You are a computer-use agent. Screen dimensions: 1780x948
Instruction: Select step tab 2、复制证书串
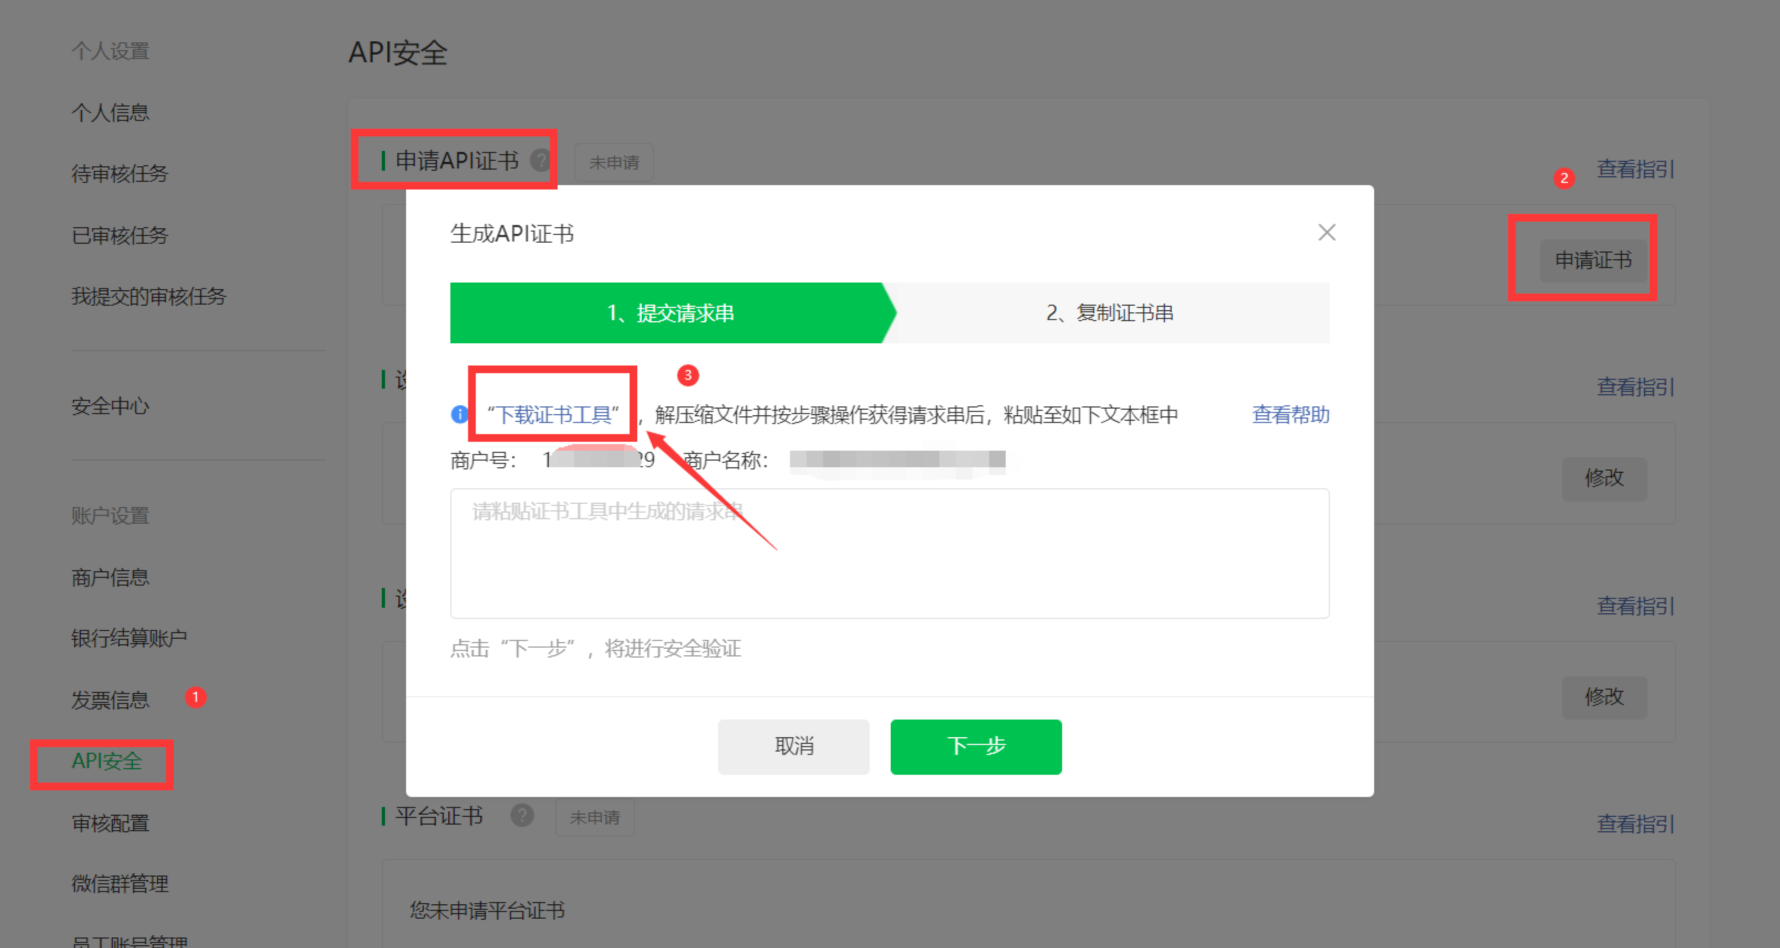[x=1109, y=313]
